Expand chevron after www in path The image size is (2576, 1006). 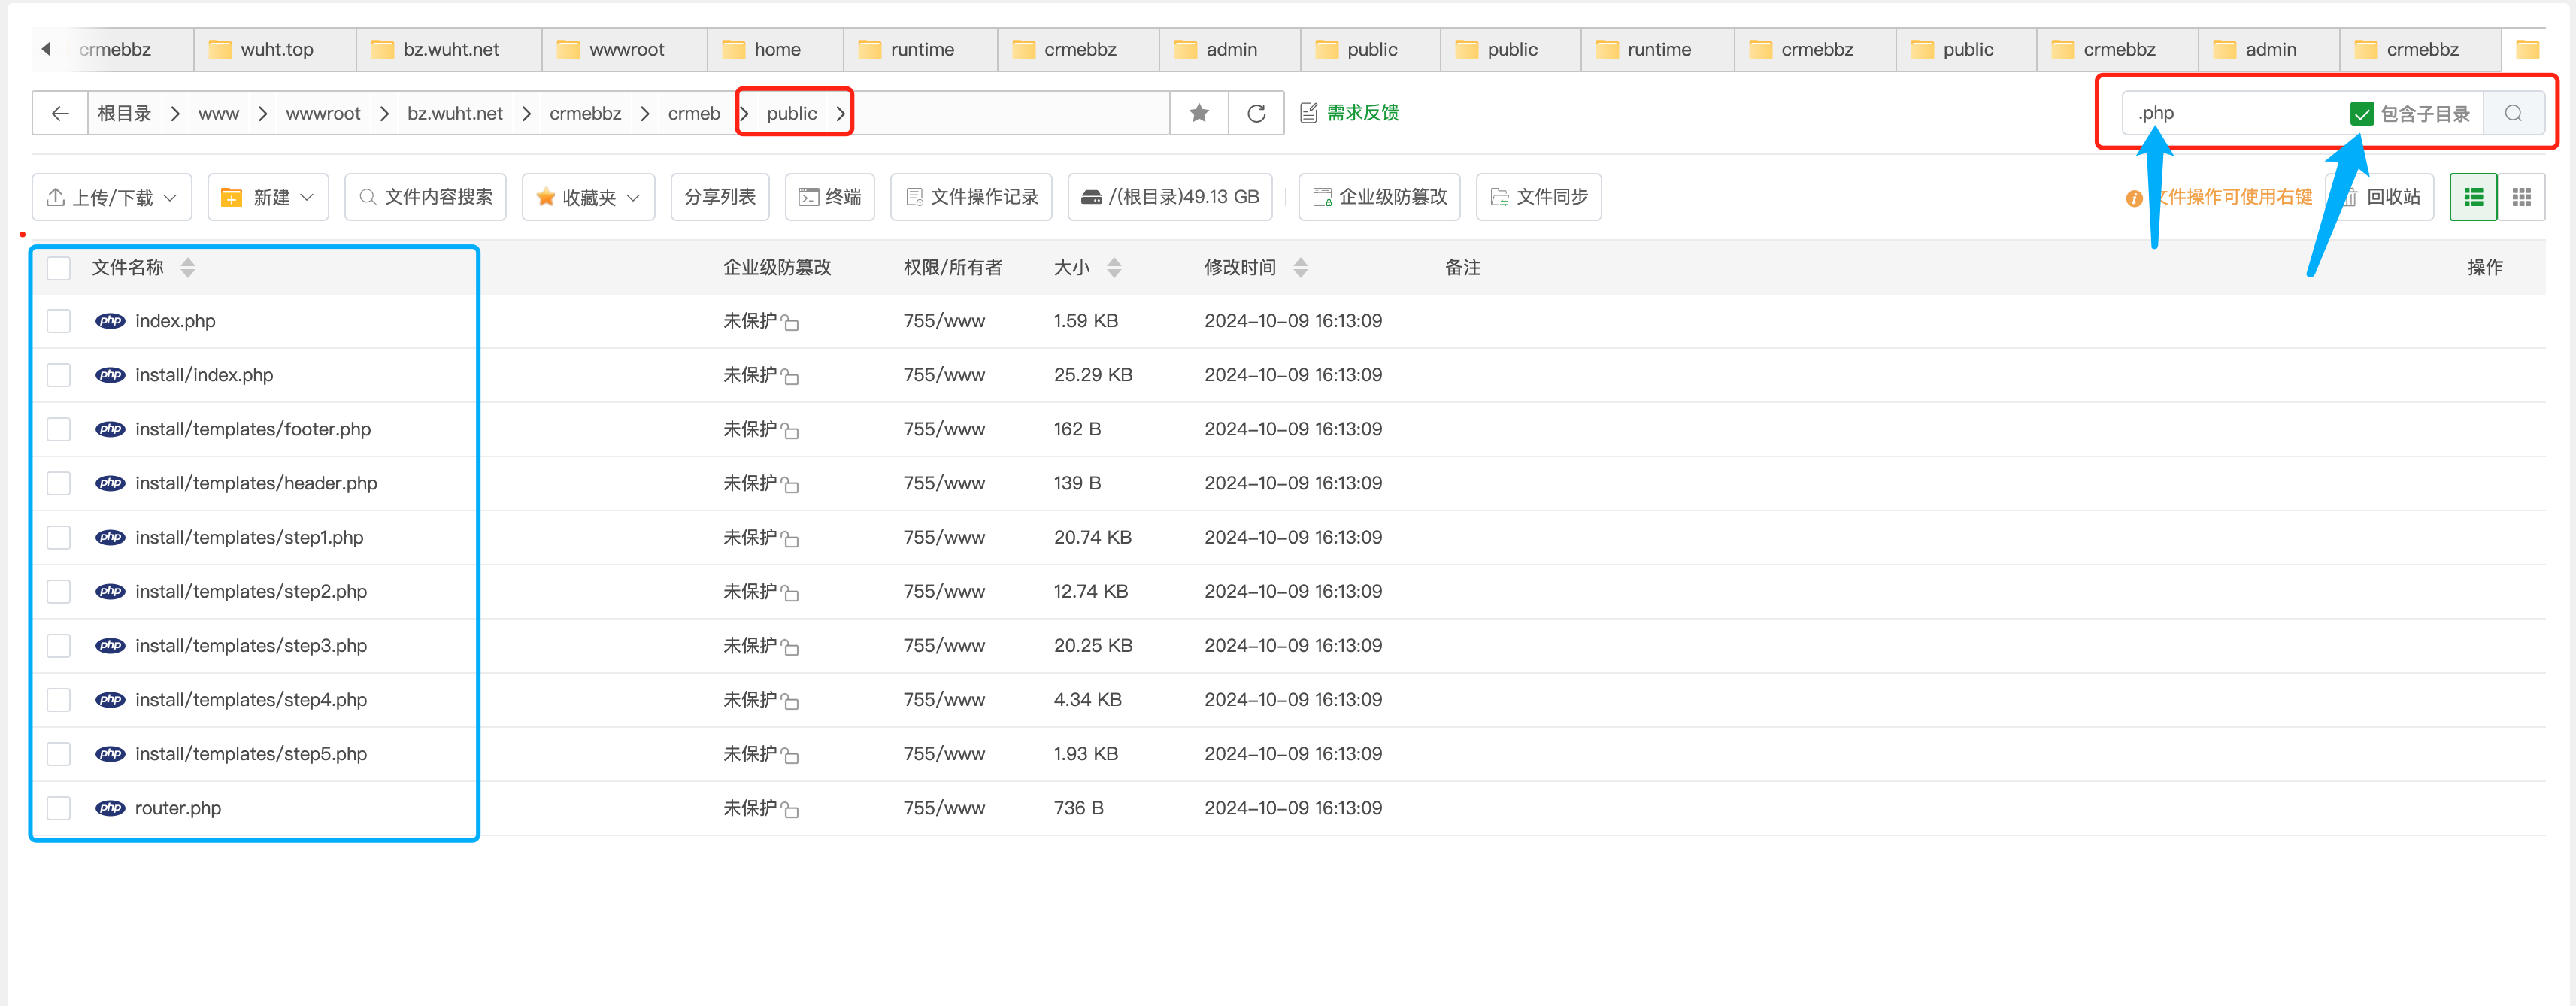pyautogui.click(x=263, y=113)
